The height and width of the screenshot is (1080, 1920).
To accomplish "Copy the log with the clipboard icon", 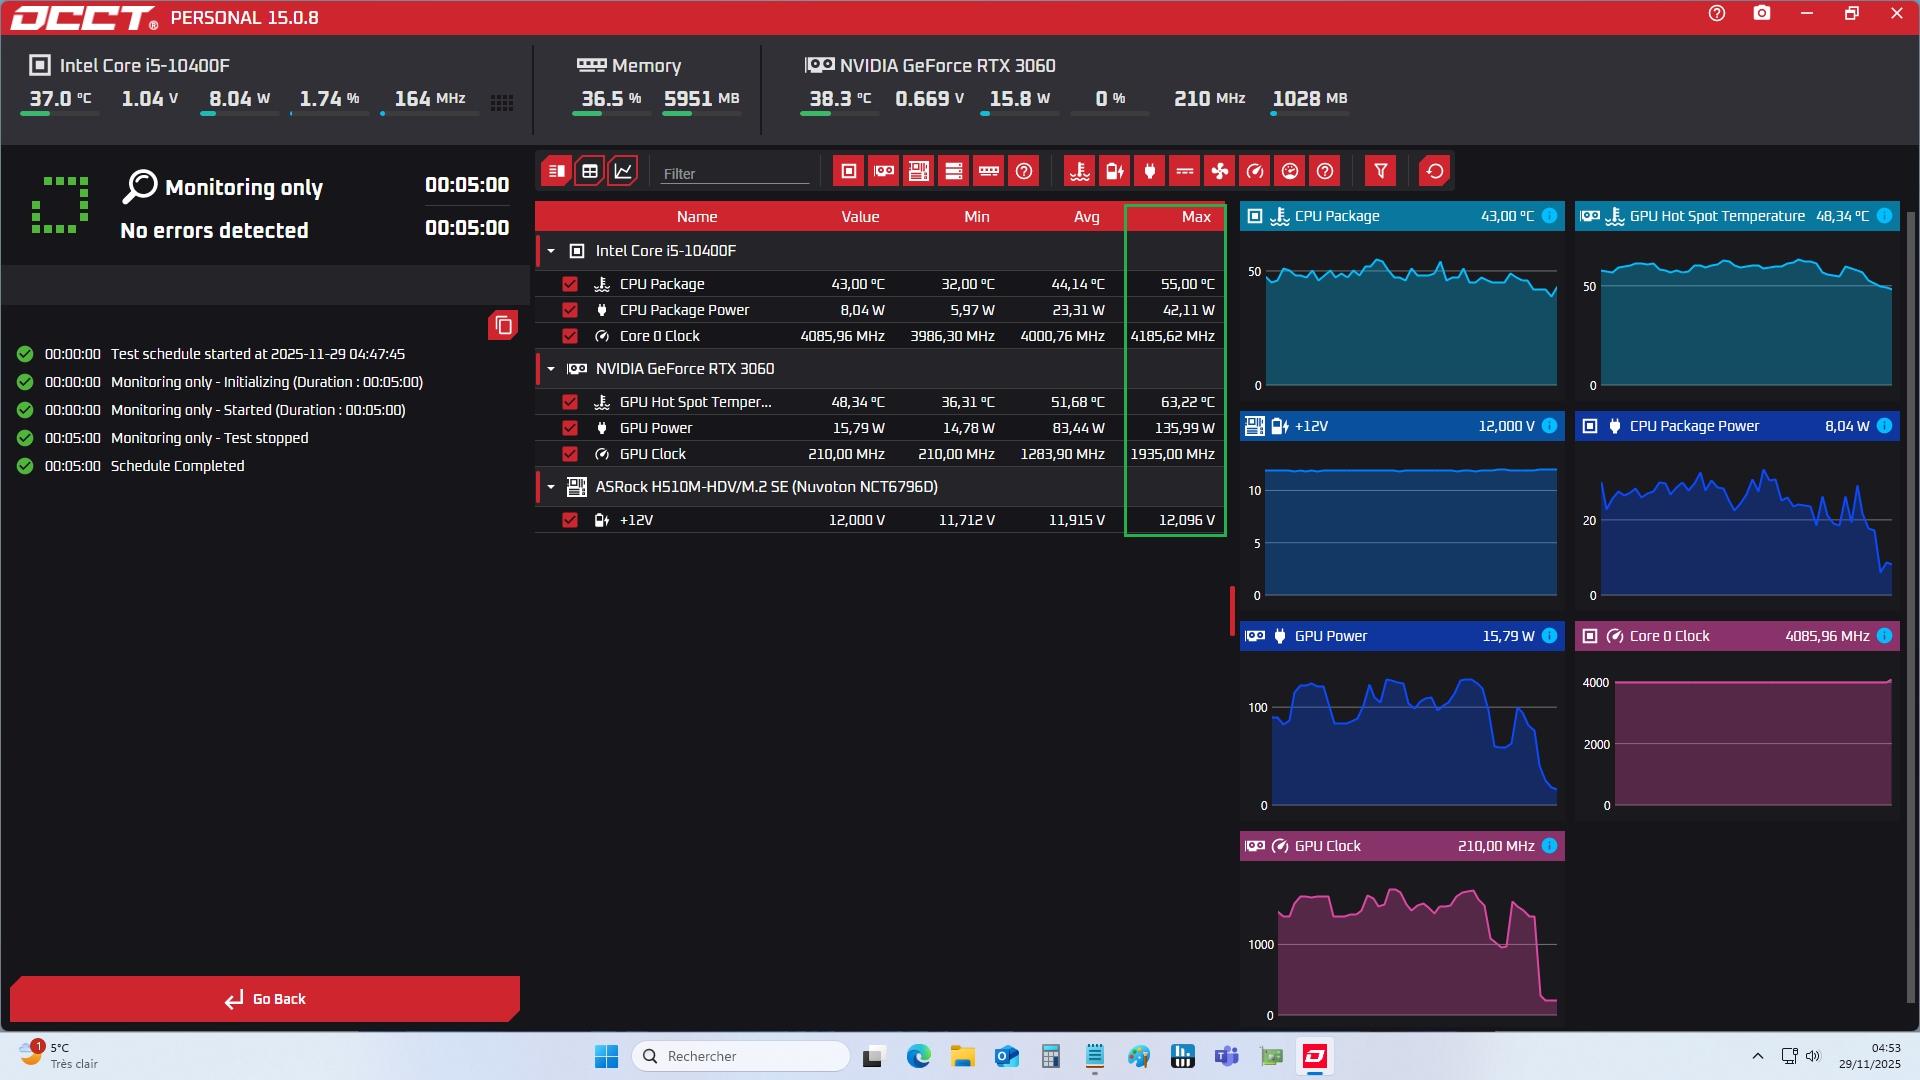I will (x=503, y=325).
